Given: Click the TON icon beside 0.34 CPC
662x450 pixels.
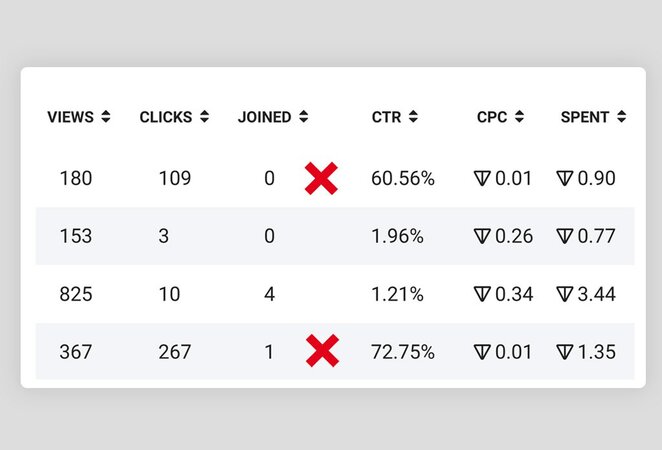Looking at the screenshot, I should [x=482, y=294].
